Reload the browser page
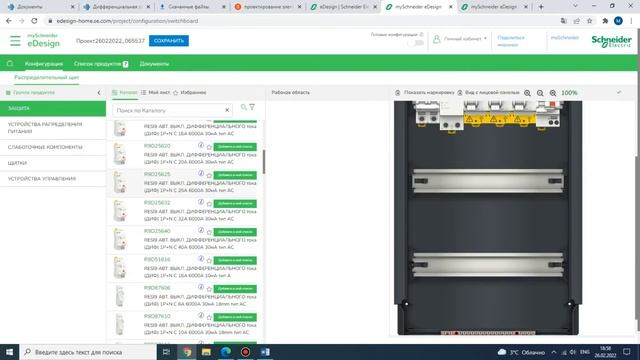The height and width of the screenshot is (360, 640). click(x=34, y=21)
